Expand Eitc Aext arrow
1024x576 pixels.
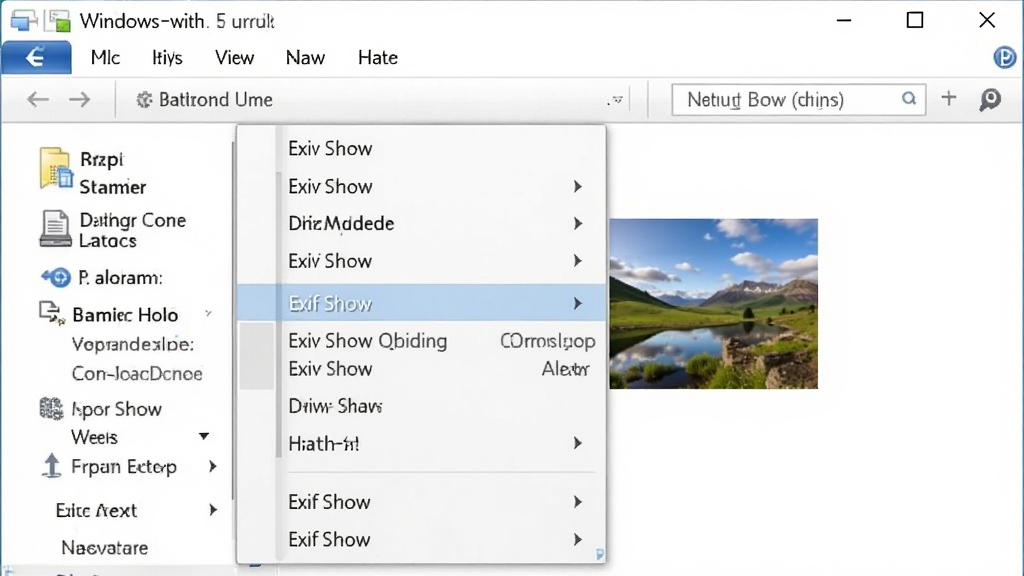pos(213,510)
